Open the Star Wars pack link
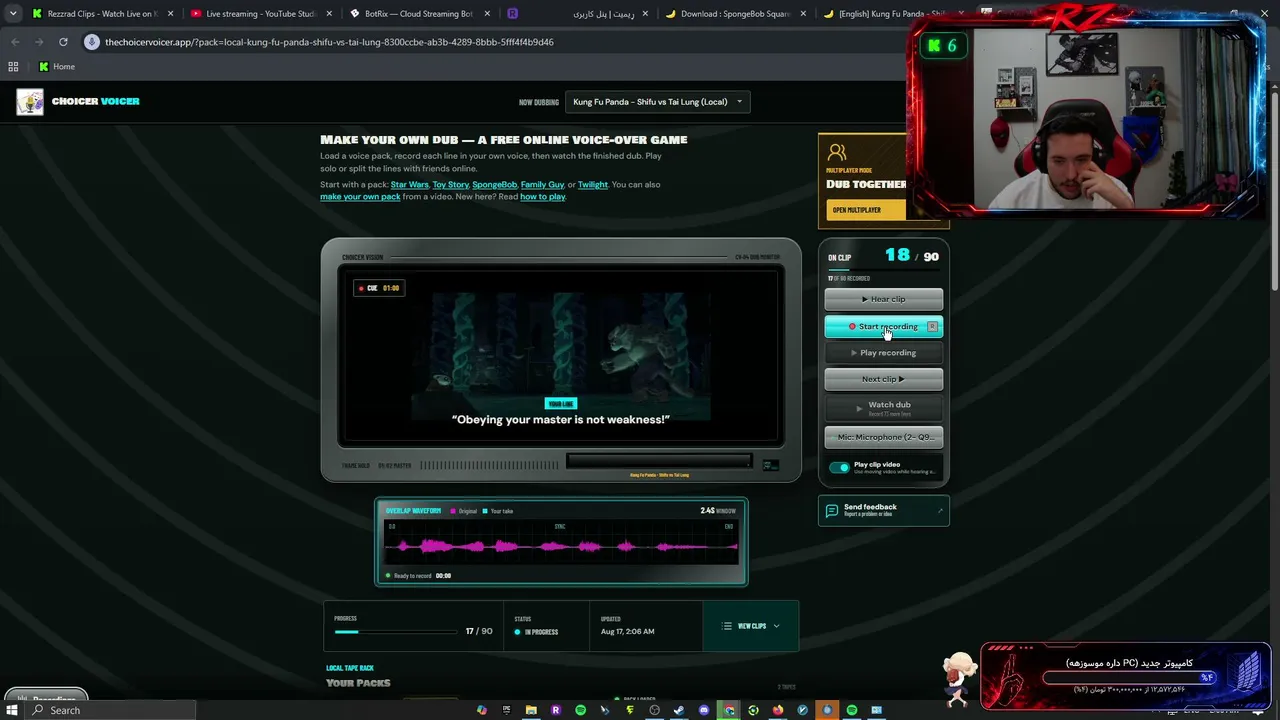The width and height of the screenshot is (1280, 720). point(410,185)
